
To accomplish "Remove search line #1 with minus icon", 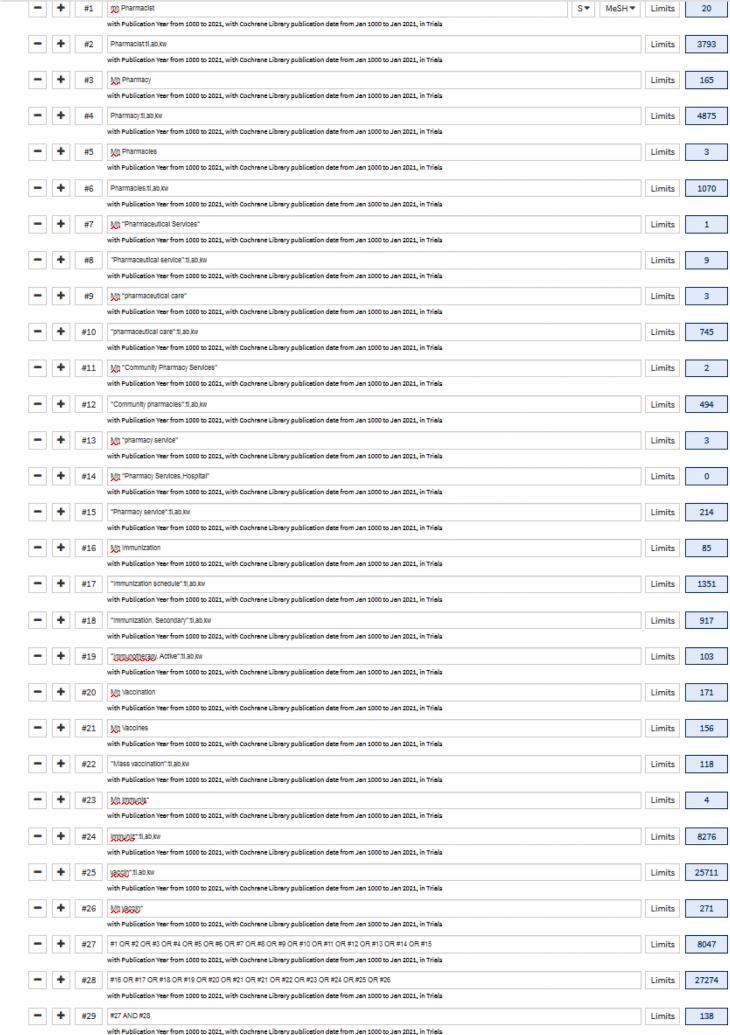I will (x=35, y=9).
